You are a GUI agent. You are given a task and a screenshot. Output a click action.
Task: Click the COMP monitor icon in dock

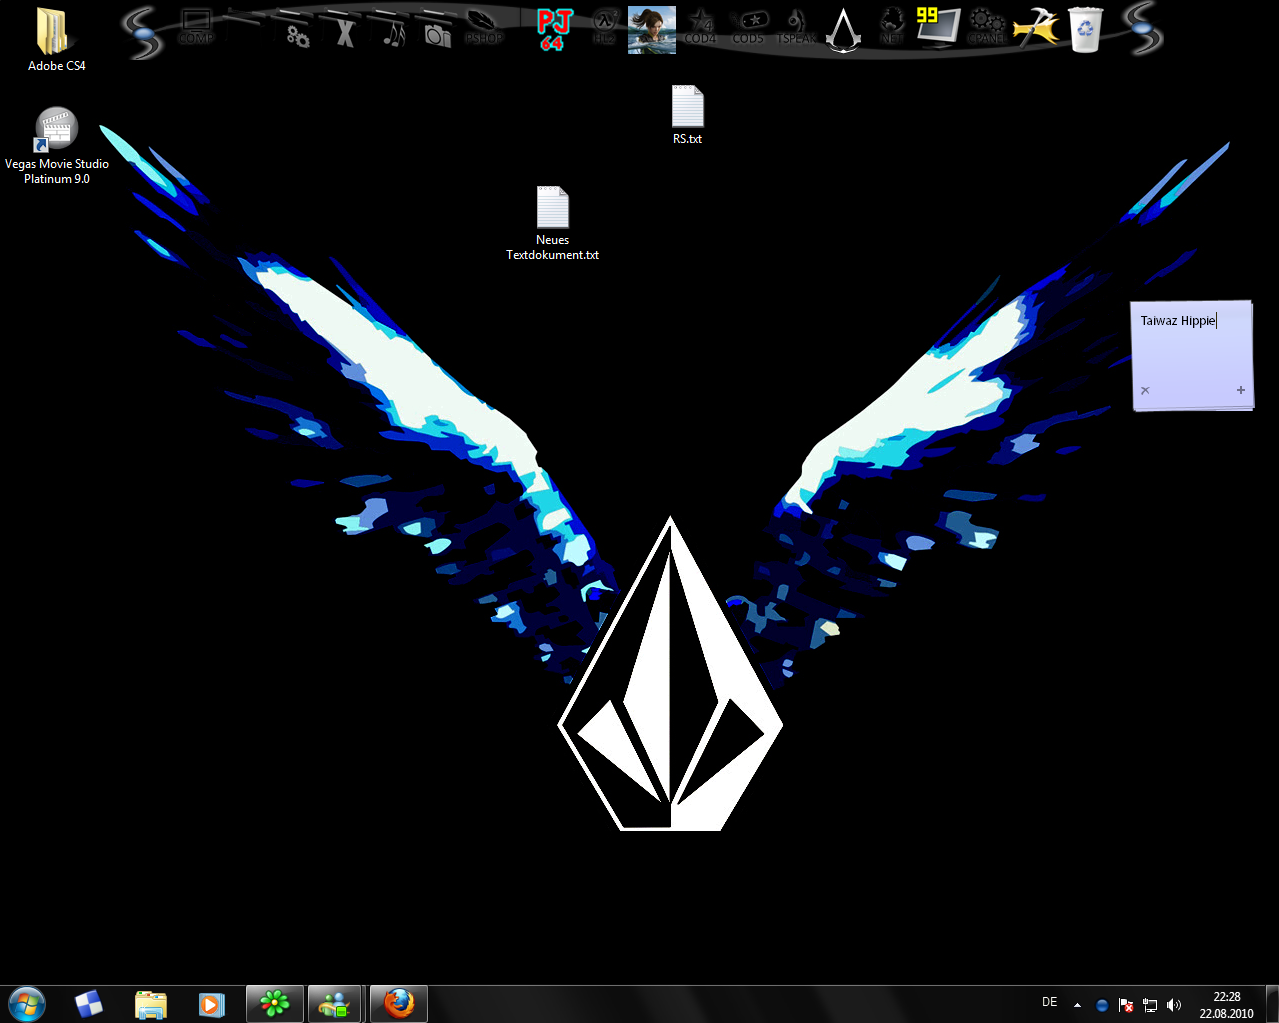tap(196, 28)
